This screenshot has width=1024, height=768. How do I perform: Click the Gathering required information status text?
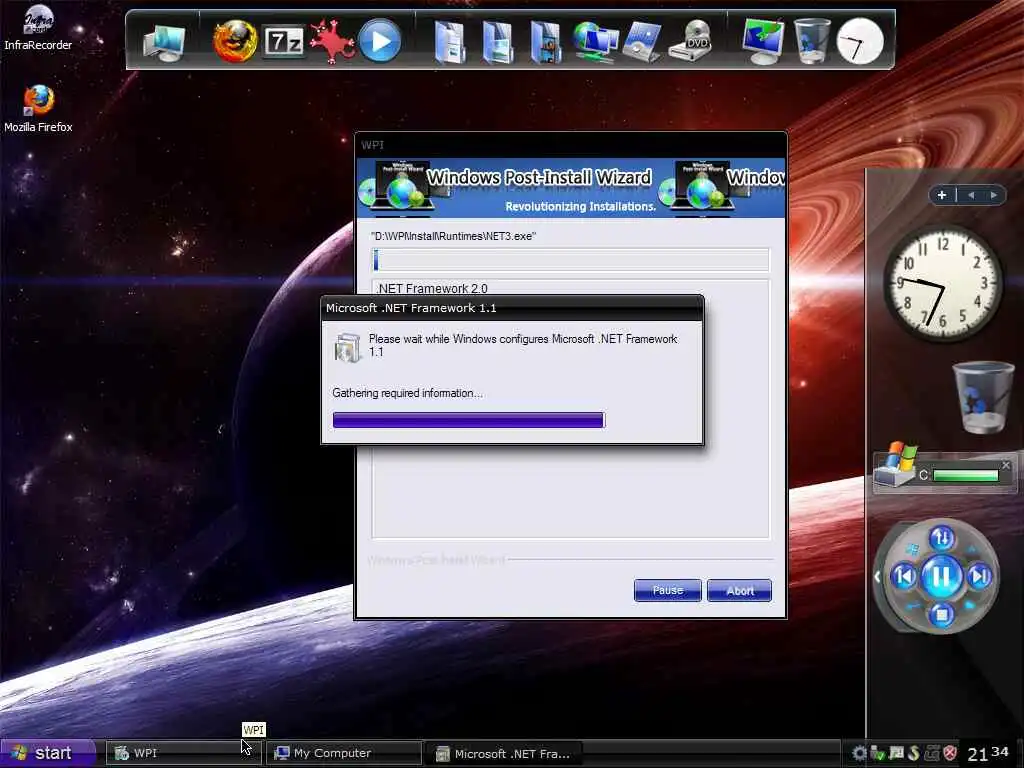coord(408,393)
